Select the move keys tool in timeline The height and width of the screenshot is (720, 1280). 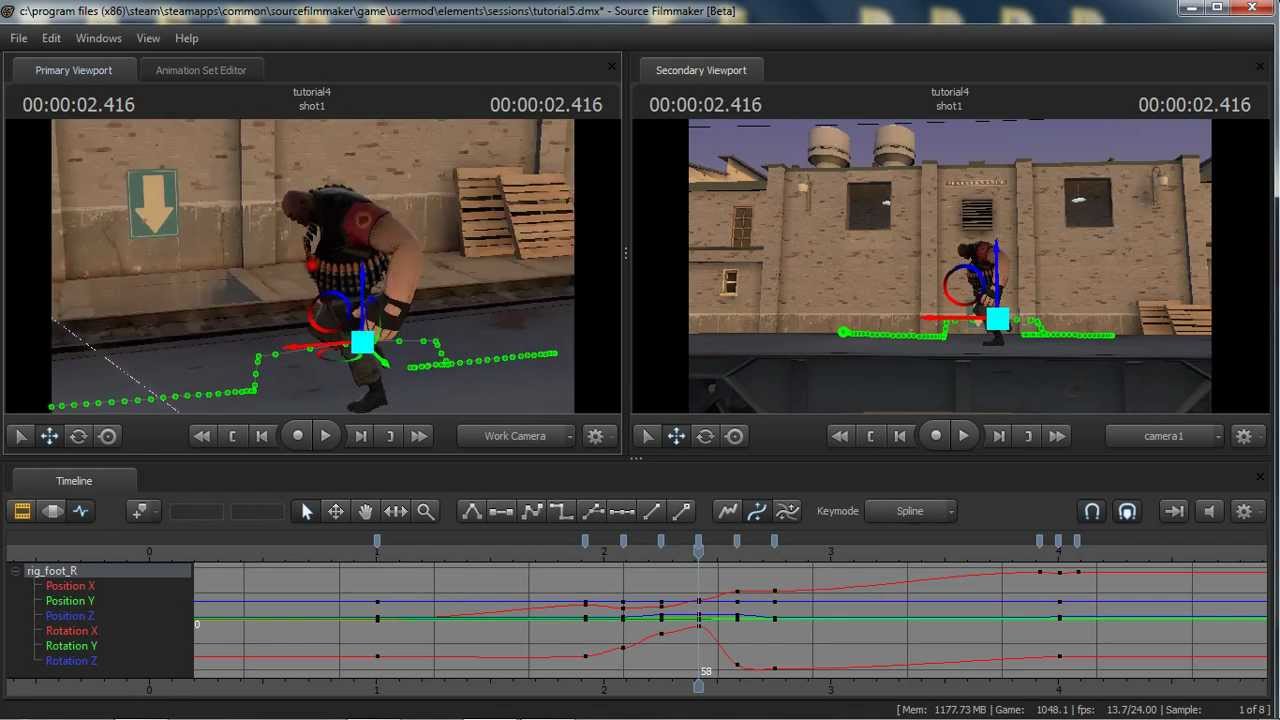pos(336,511)
